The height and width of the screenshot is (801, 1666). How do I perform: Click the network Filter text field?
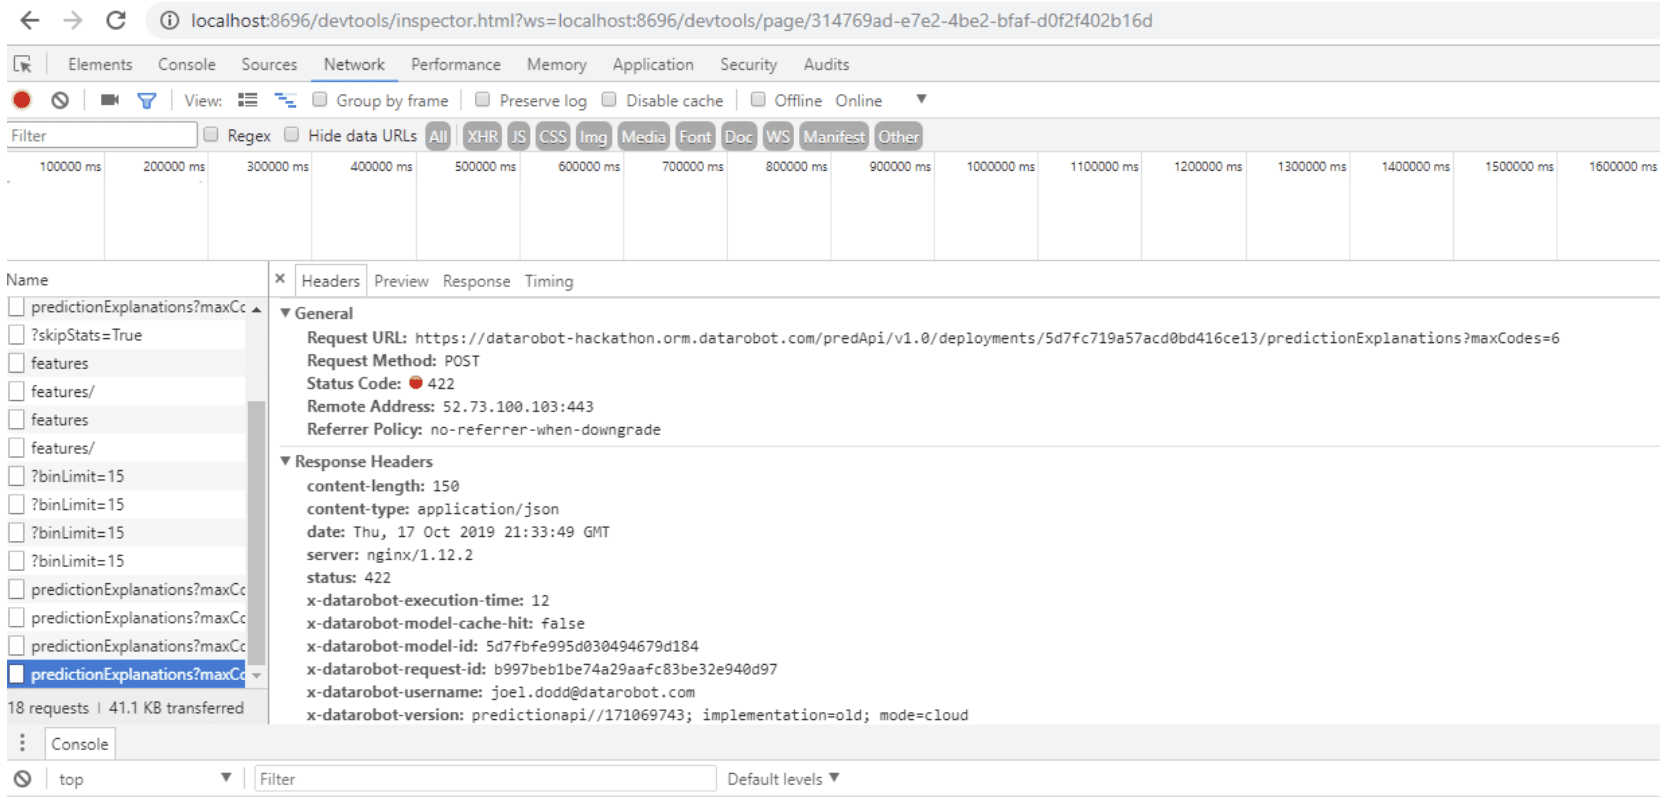102,135
